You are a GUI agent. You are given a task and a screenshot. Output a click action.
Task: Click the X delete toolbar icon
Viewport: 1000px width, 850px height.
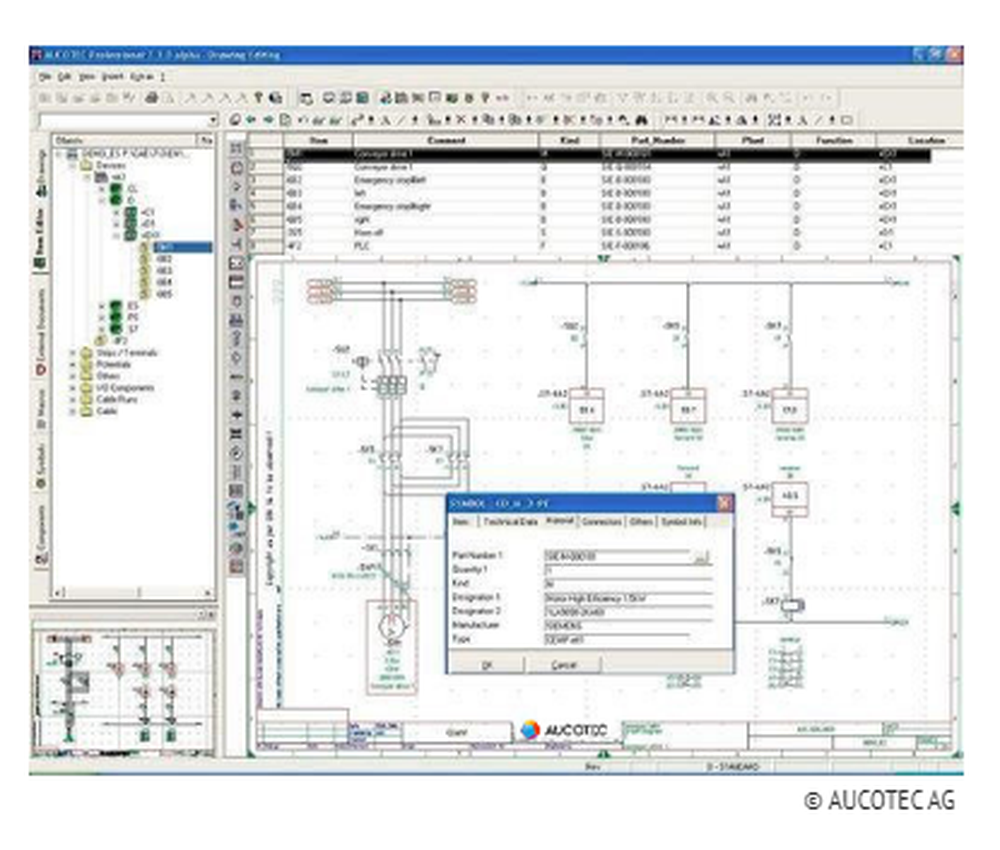[461, 119]
